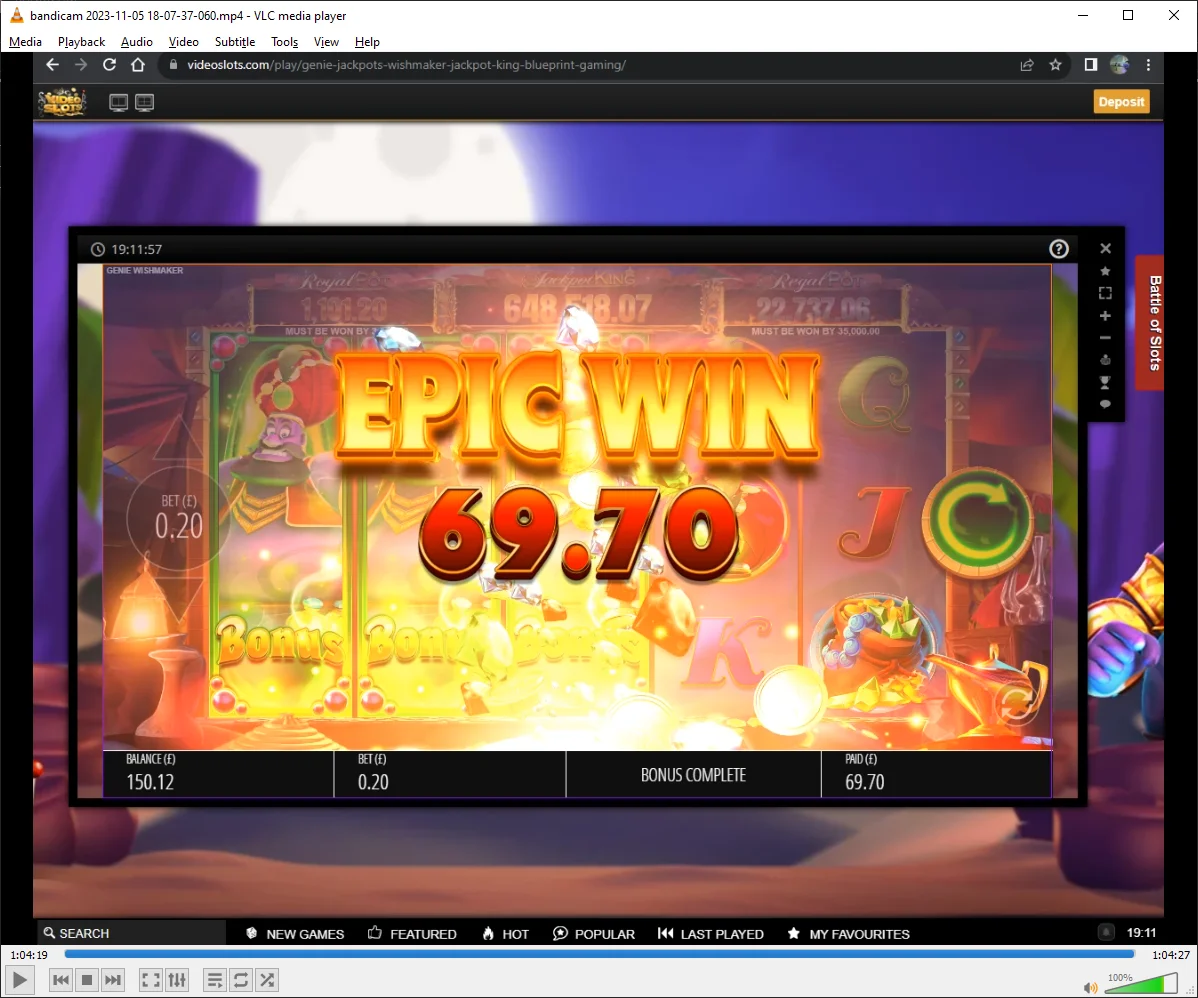1198x998 pixels.
Task: Open the NEW GAMES category
Action: (295, 934)
